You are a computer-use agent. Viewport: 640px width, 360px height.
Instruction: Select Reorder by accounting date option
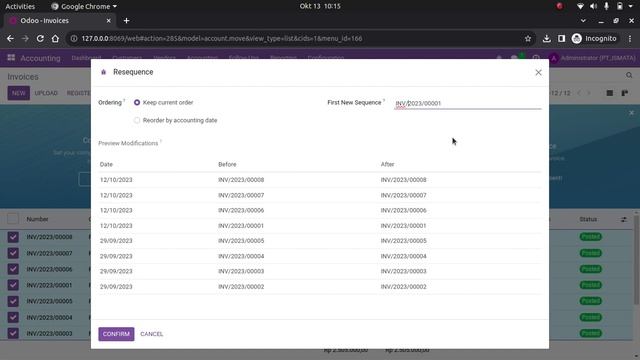point(137,120)
